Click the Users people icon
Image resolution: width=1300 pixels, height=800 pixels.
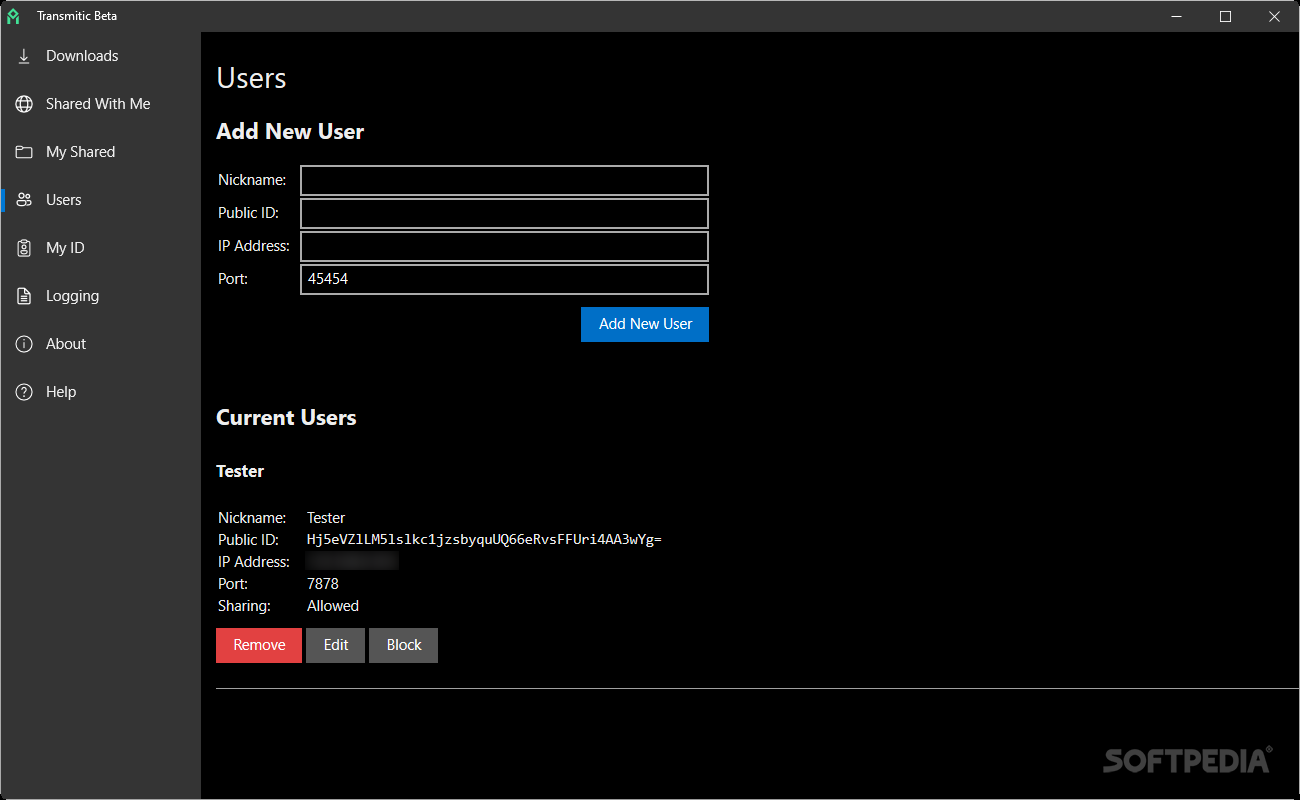point(24,200)
